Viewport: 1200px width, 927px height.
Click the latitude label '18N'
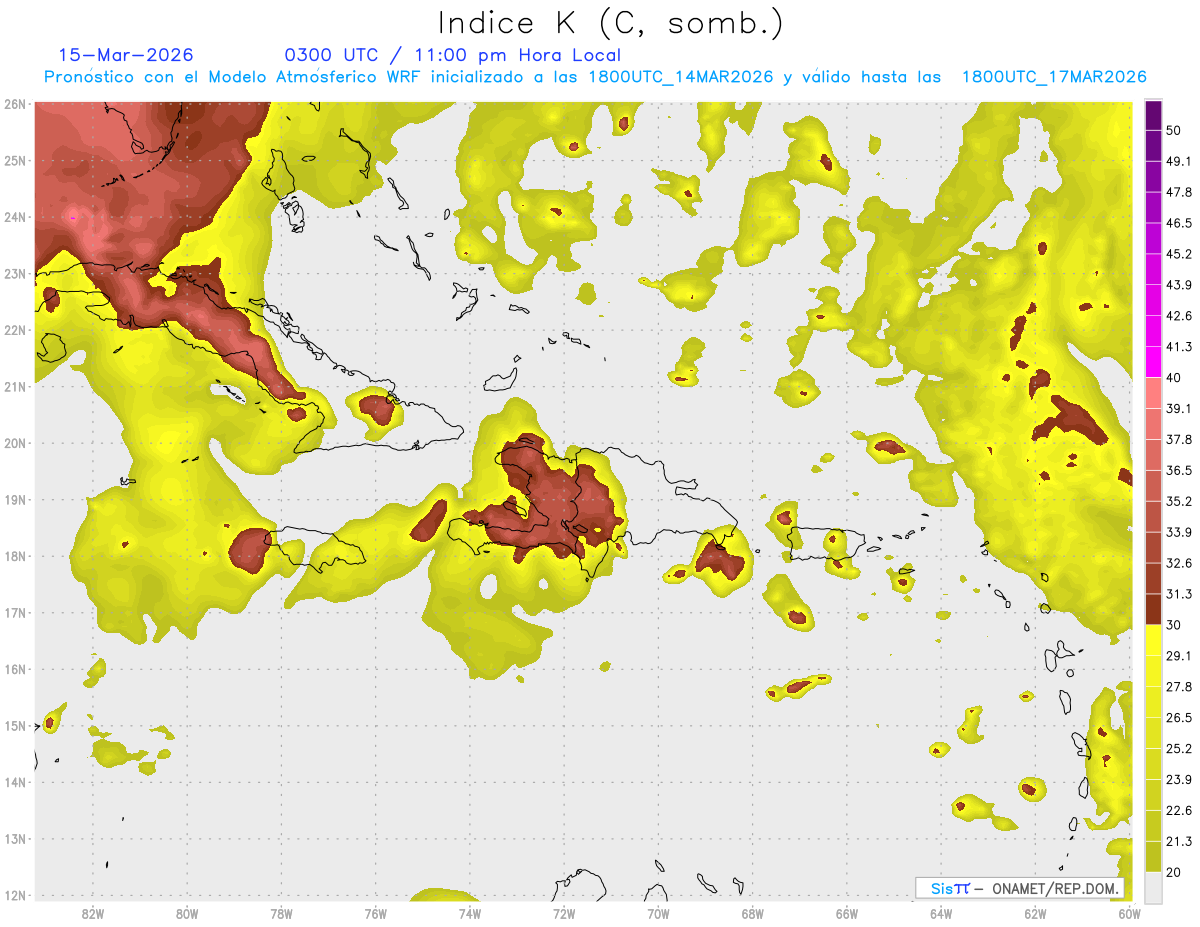(x=16, y=556)
